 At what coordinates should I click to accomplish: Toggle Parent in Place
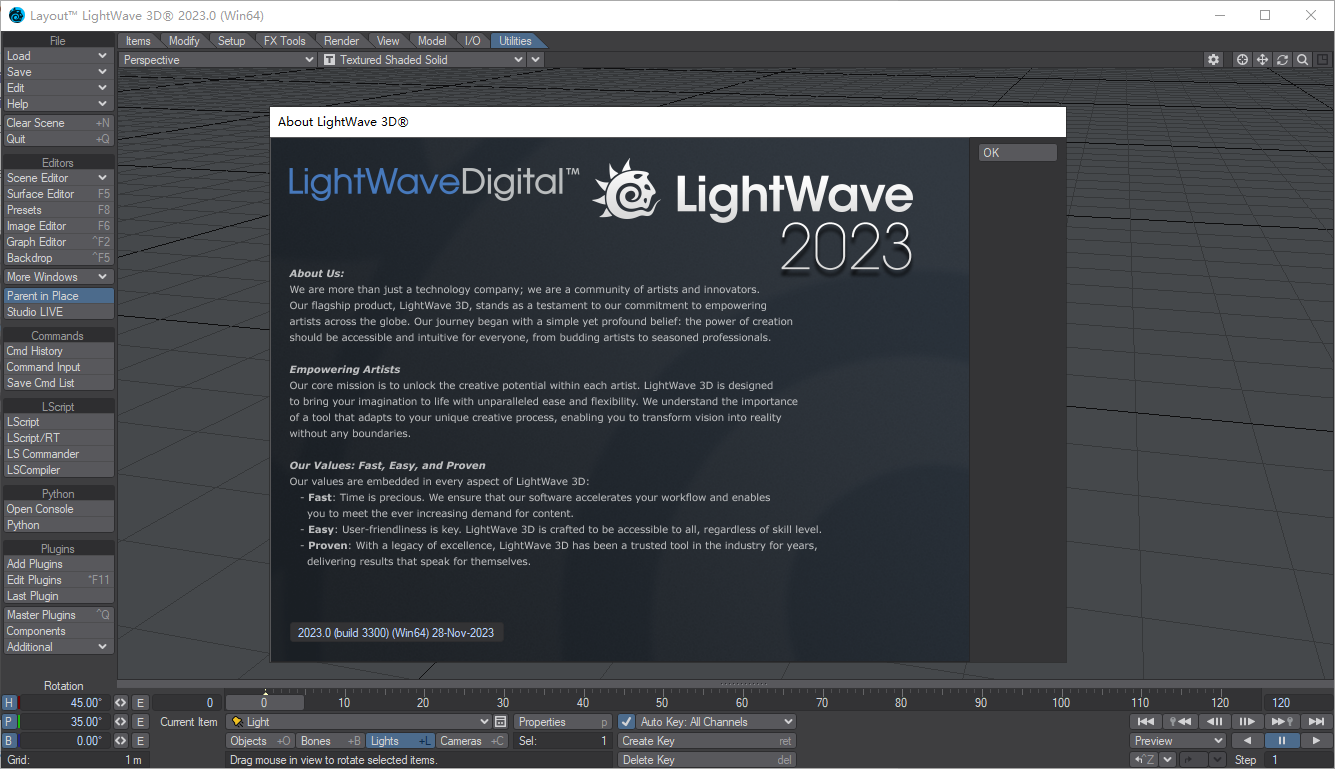58,296
